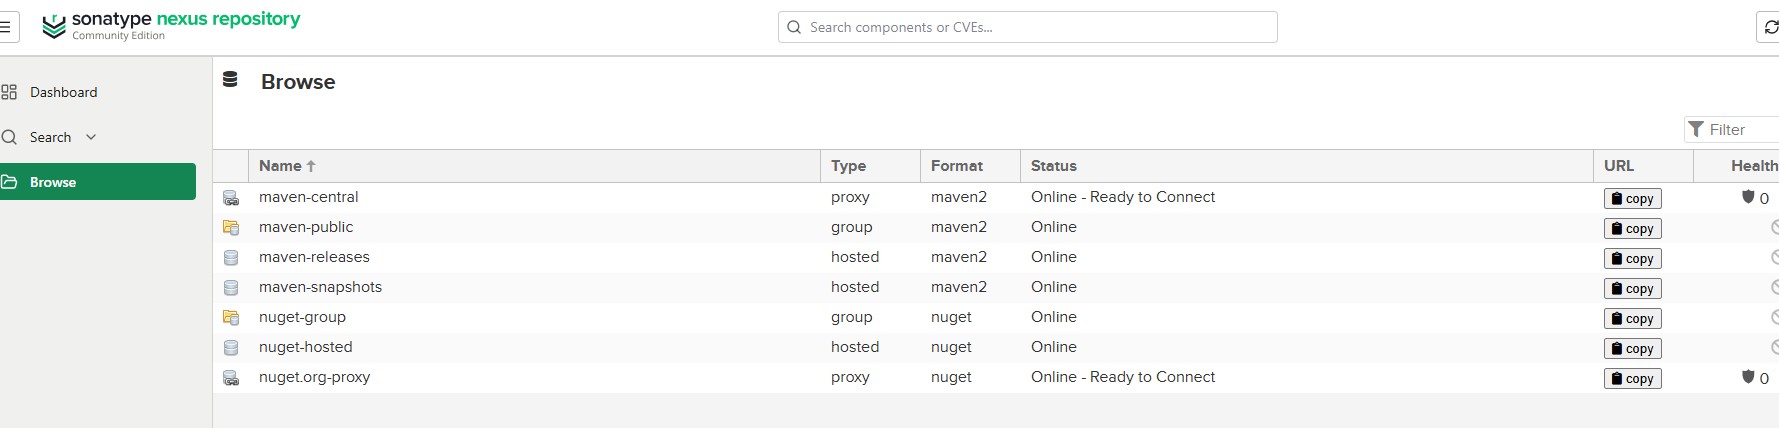Click the maven-snapshots hosted repository icon

[231, 288]
